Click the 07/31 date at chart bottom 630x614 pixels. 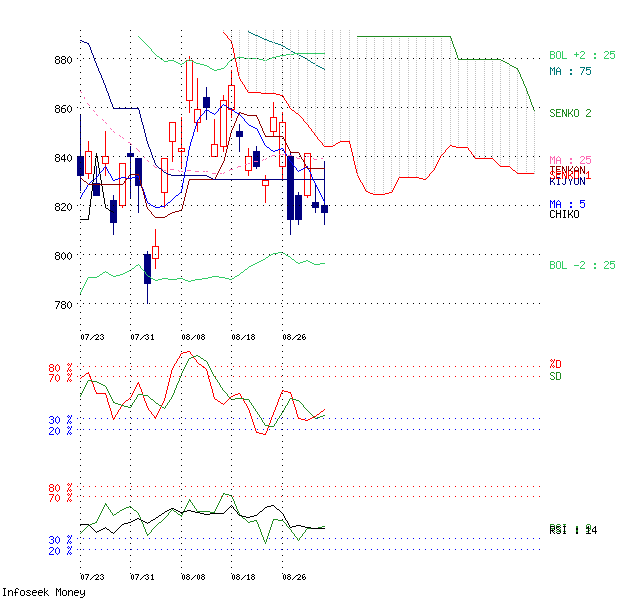click(x=143, y=577)
